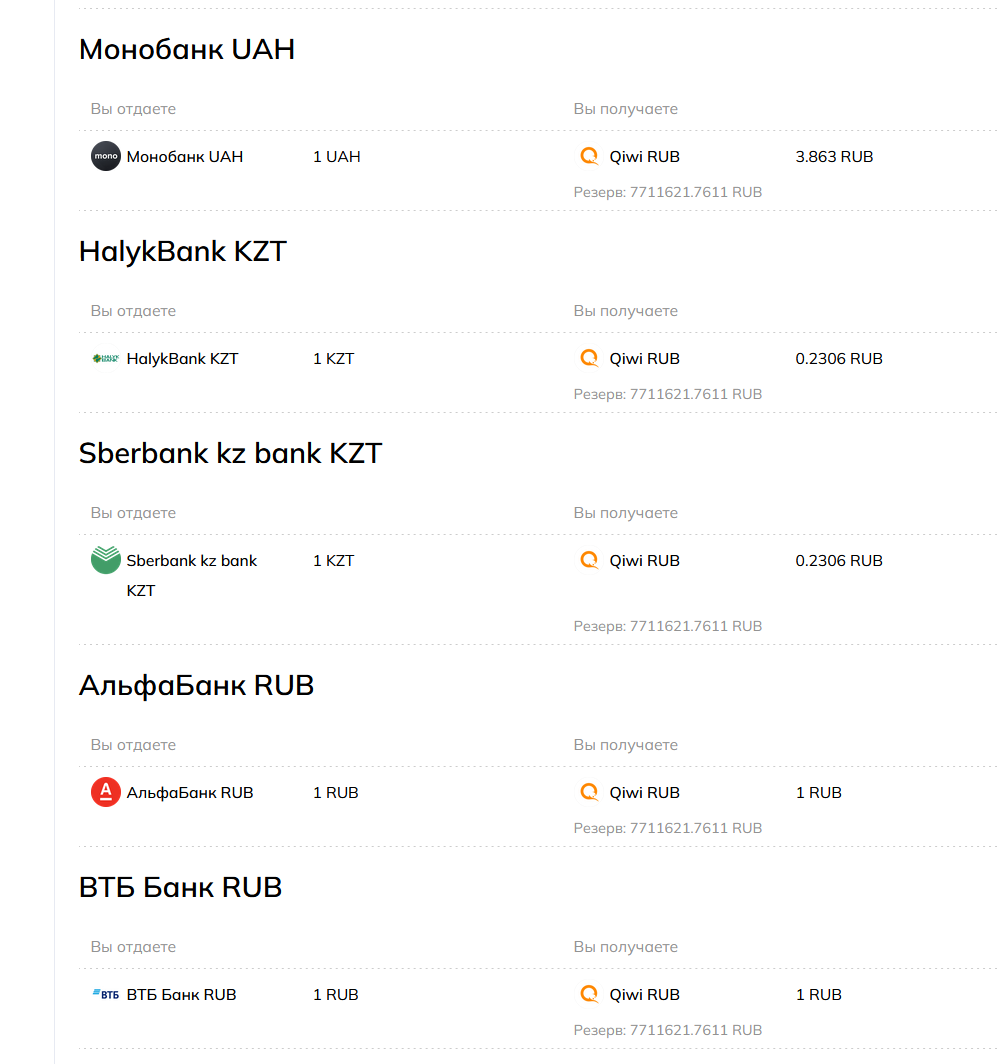The image size is (997, 1064).
Task: Click Qiwi icon in the Sberbank kz row
Action: coord(590,561)
